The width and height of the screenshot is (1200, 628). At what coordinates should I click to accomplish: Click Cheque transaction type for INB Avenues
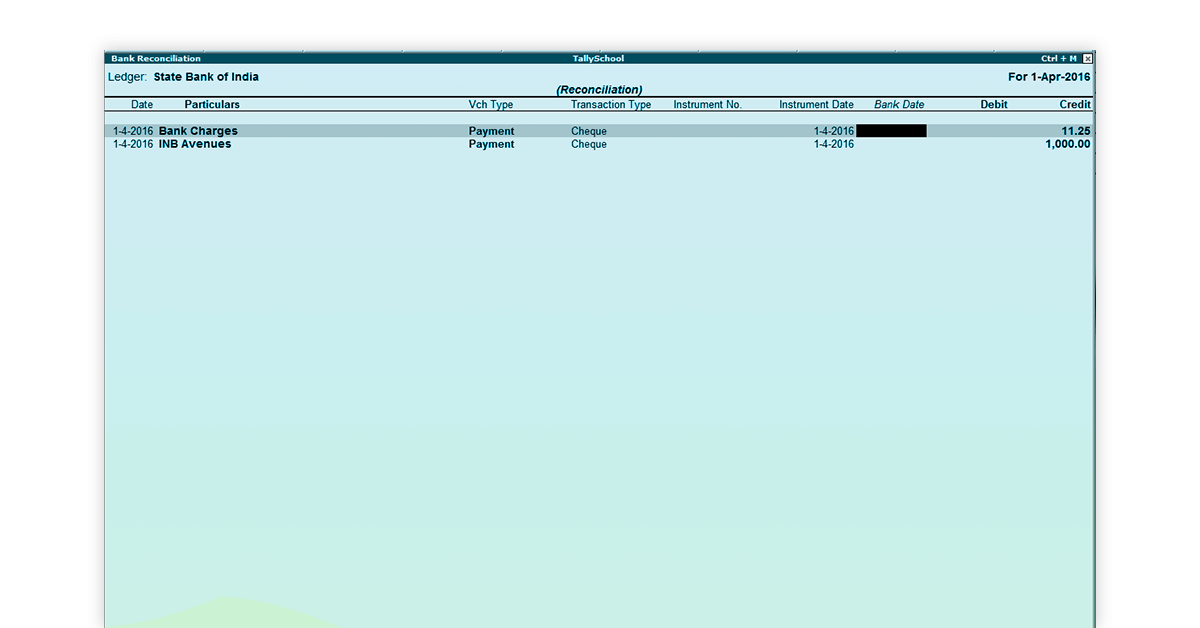589,144
